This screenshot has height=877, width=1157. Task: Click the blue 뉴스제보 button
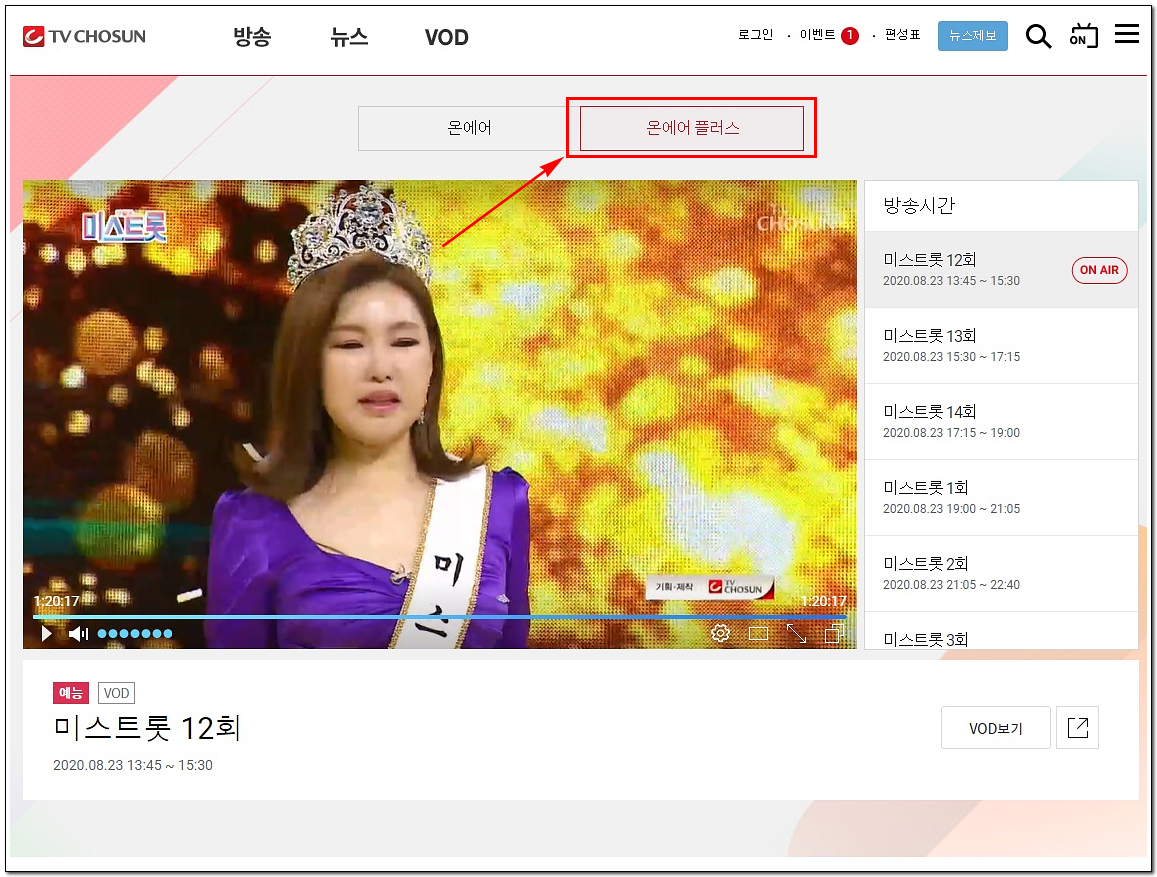pyautogui.click(x=973, y=35)
